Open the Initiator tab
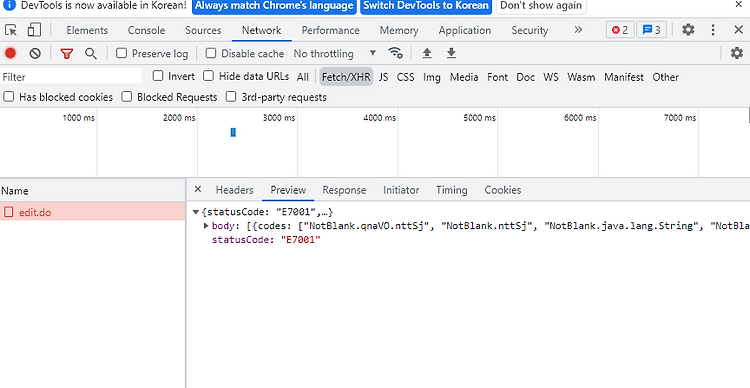 [401, 190]
